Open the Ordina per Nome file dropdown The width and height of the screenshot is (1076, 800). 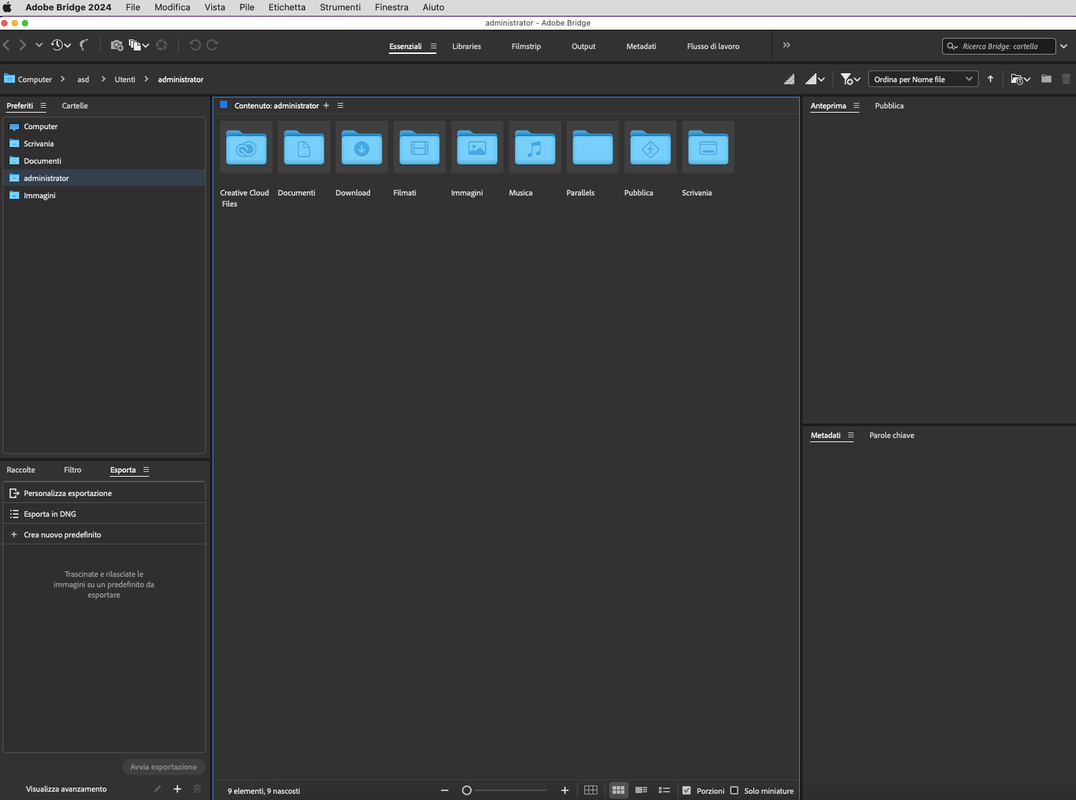923,80
